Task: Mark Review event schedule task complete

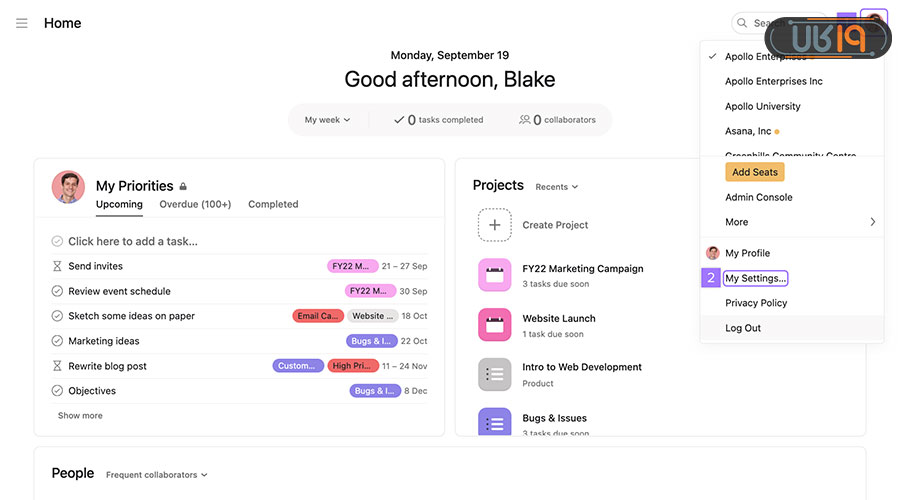Action: (57, 291)
